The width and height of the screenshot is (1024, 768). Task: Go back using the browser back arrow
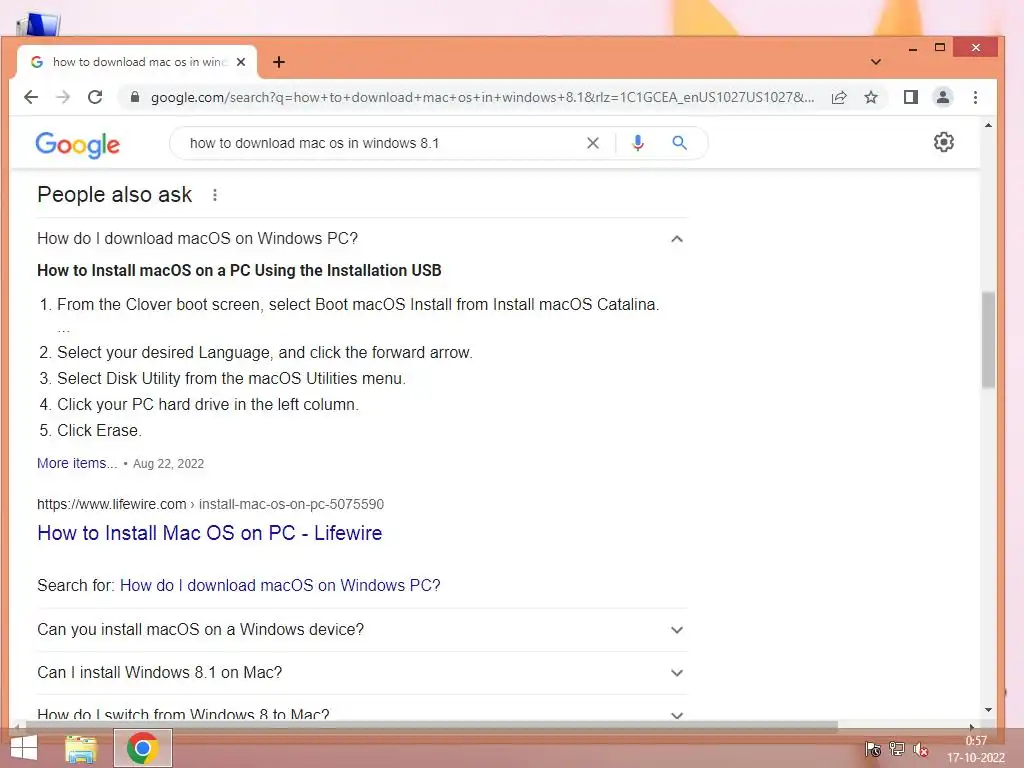[x=31, y=97]
